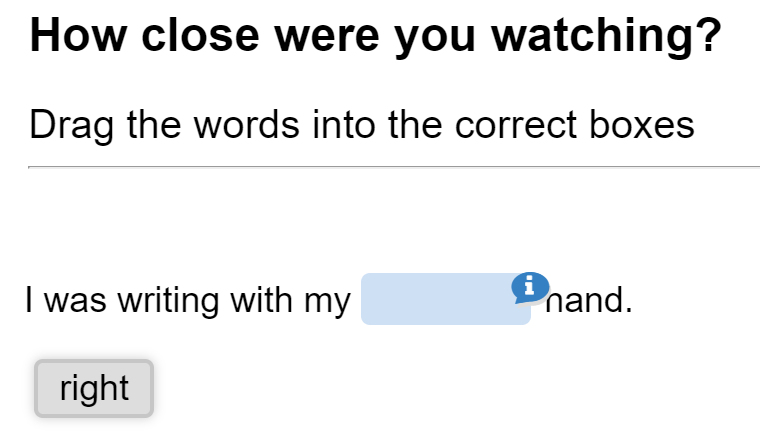Click the word 'were' in the heading

tap(326, 38)
